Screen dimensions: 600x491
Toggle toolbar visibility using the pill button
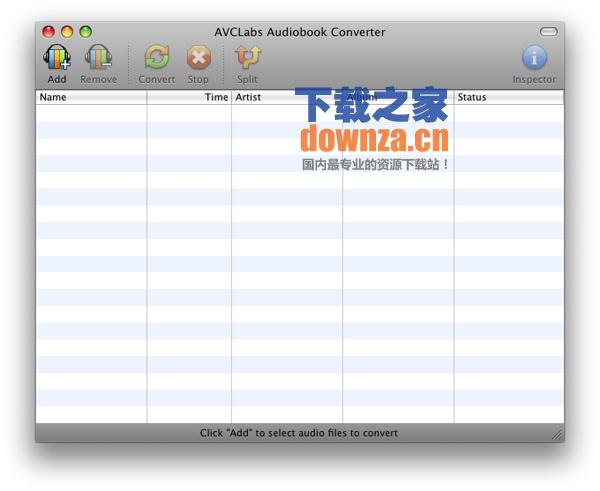click(x=548, y=31)
